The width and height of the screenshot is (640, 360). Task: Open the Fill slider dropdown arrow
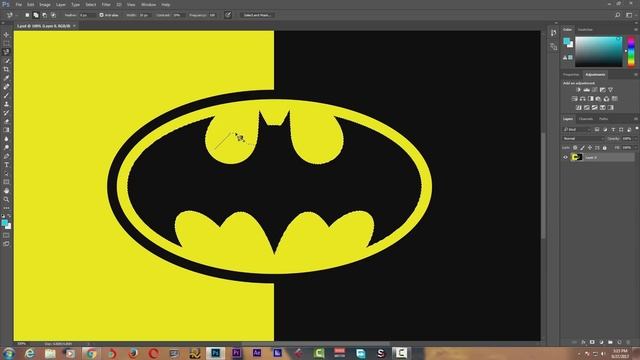635,148
